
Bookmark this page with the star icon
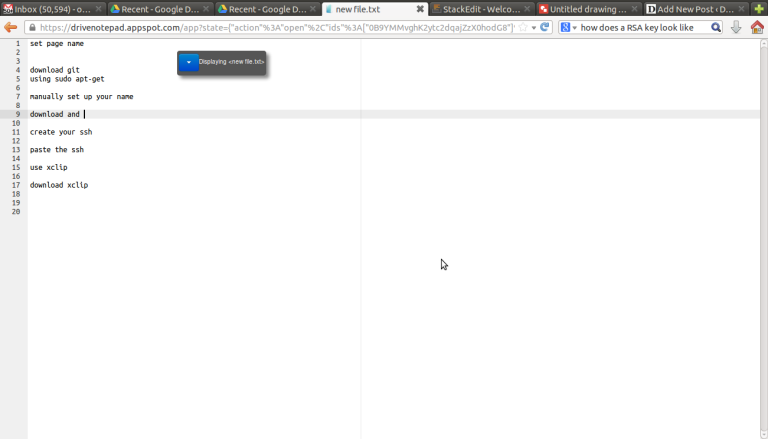(x=522, y=28)
